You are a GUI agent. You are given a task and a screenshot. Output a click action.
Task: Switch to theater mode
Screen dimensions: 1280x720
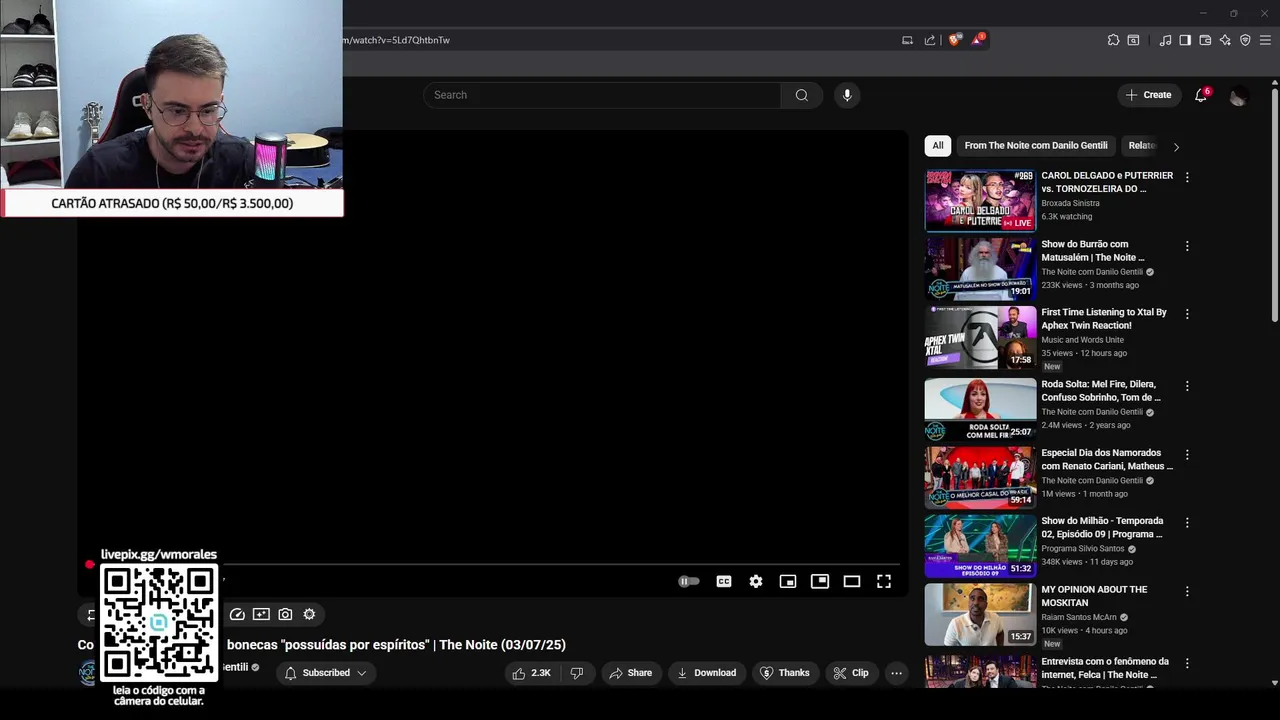pos(852,581)
